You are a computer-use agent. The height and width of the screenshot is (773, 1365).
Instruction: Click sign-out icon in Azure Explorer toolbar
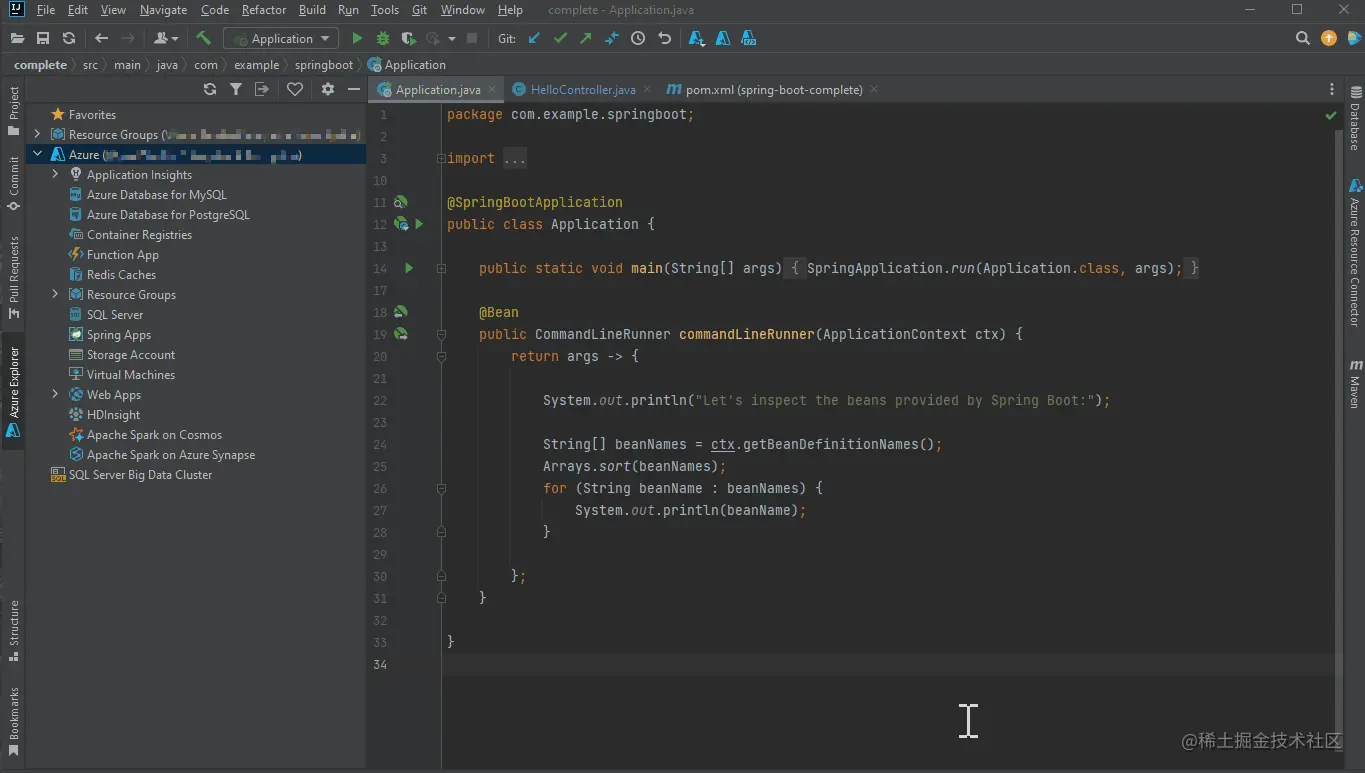click(x=262, y=89)
